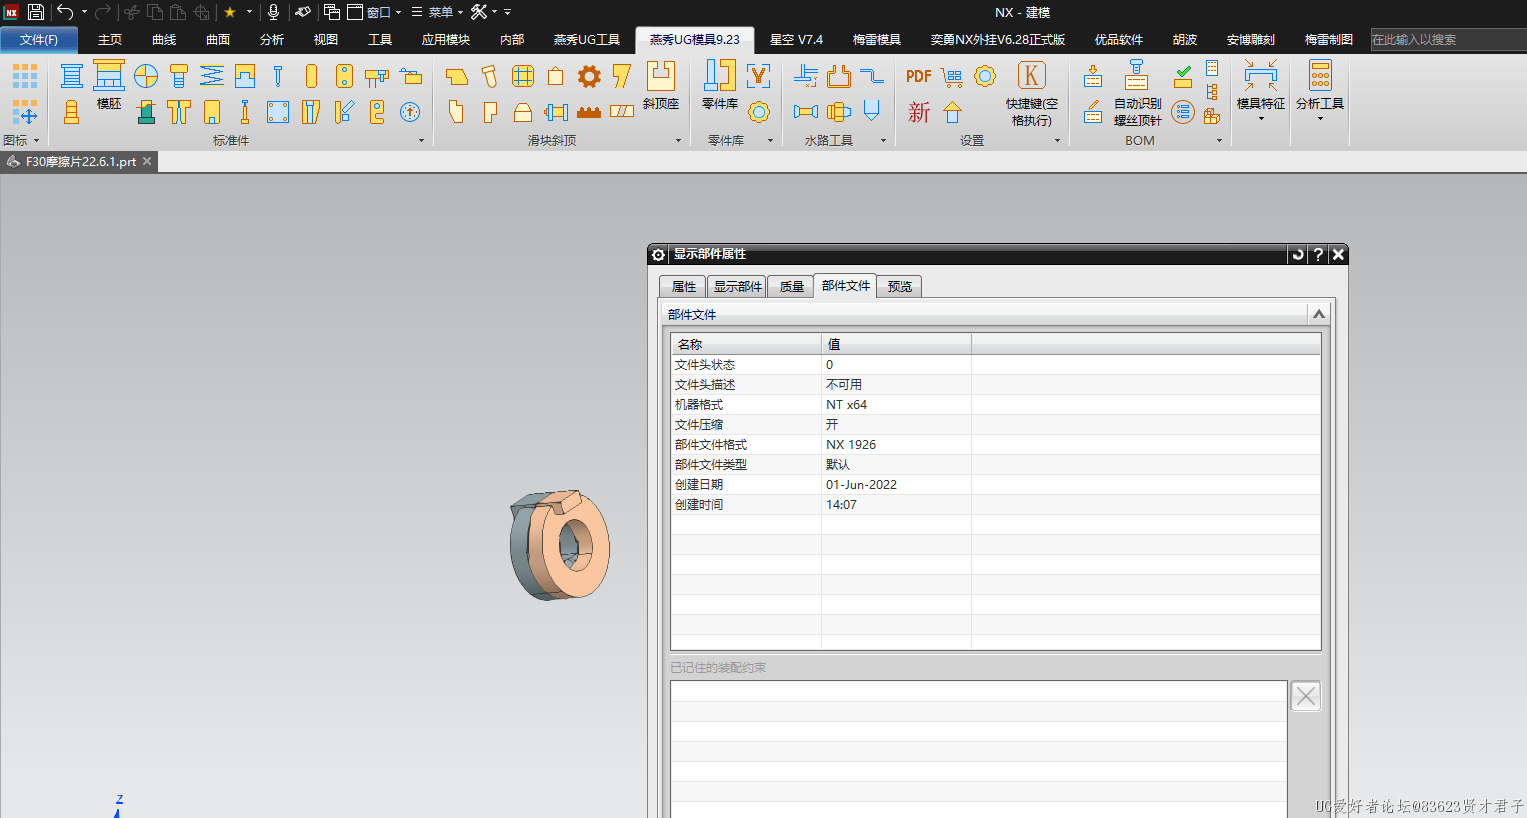Select the 部件文件格式 row

click(x=995, y=445)
